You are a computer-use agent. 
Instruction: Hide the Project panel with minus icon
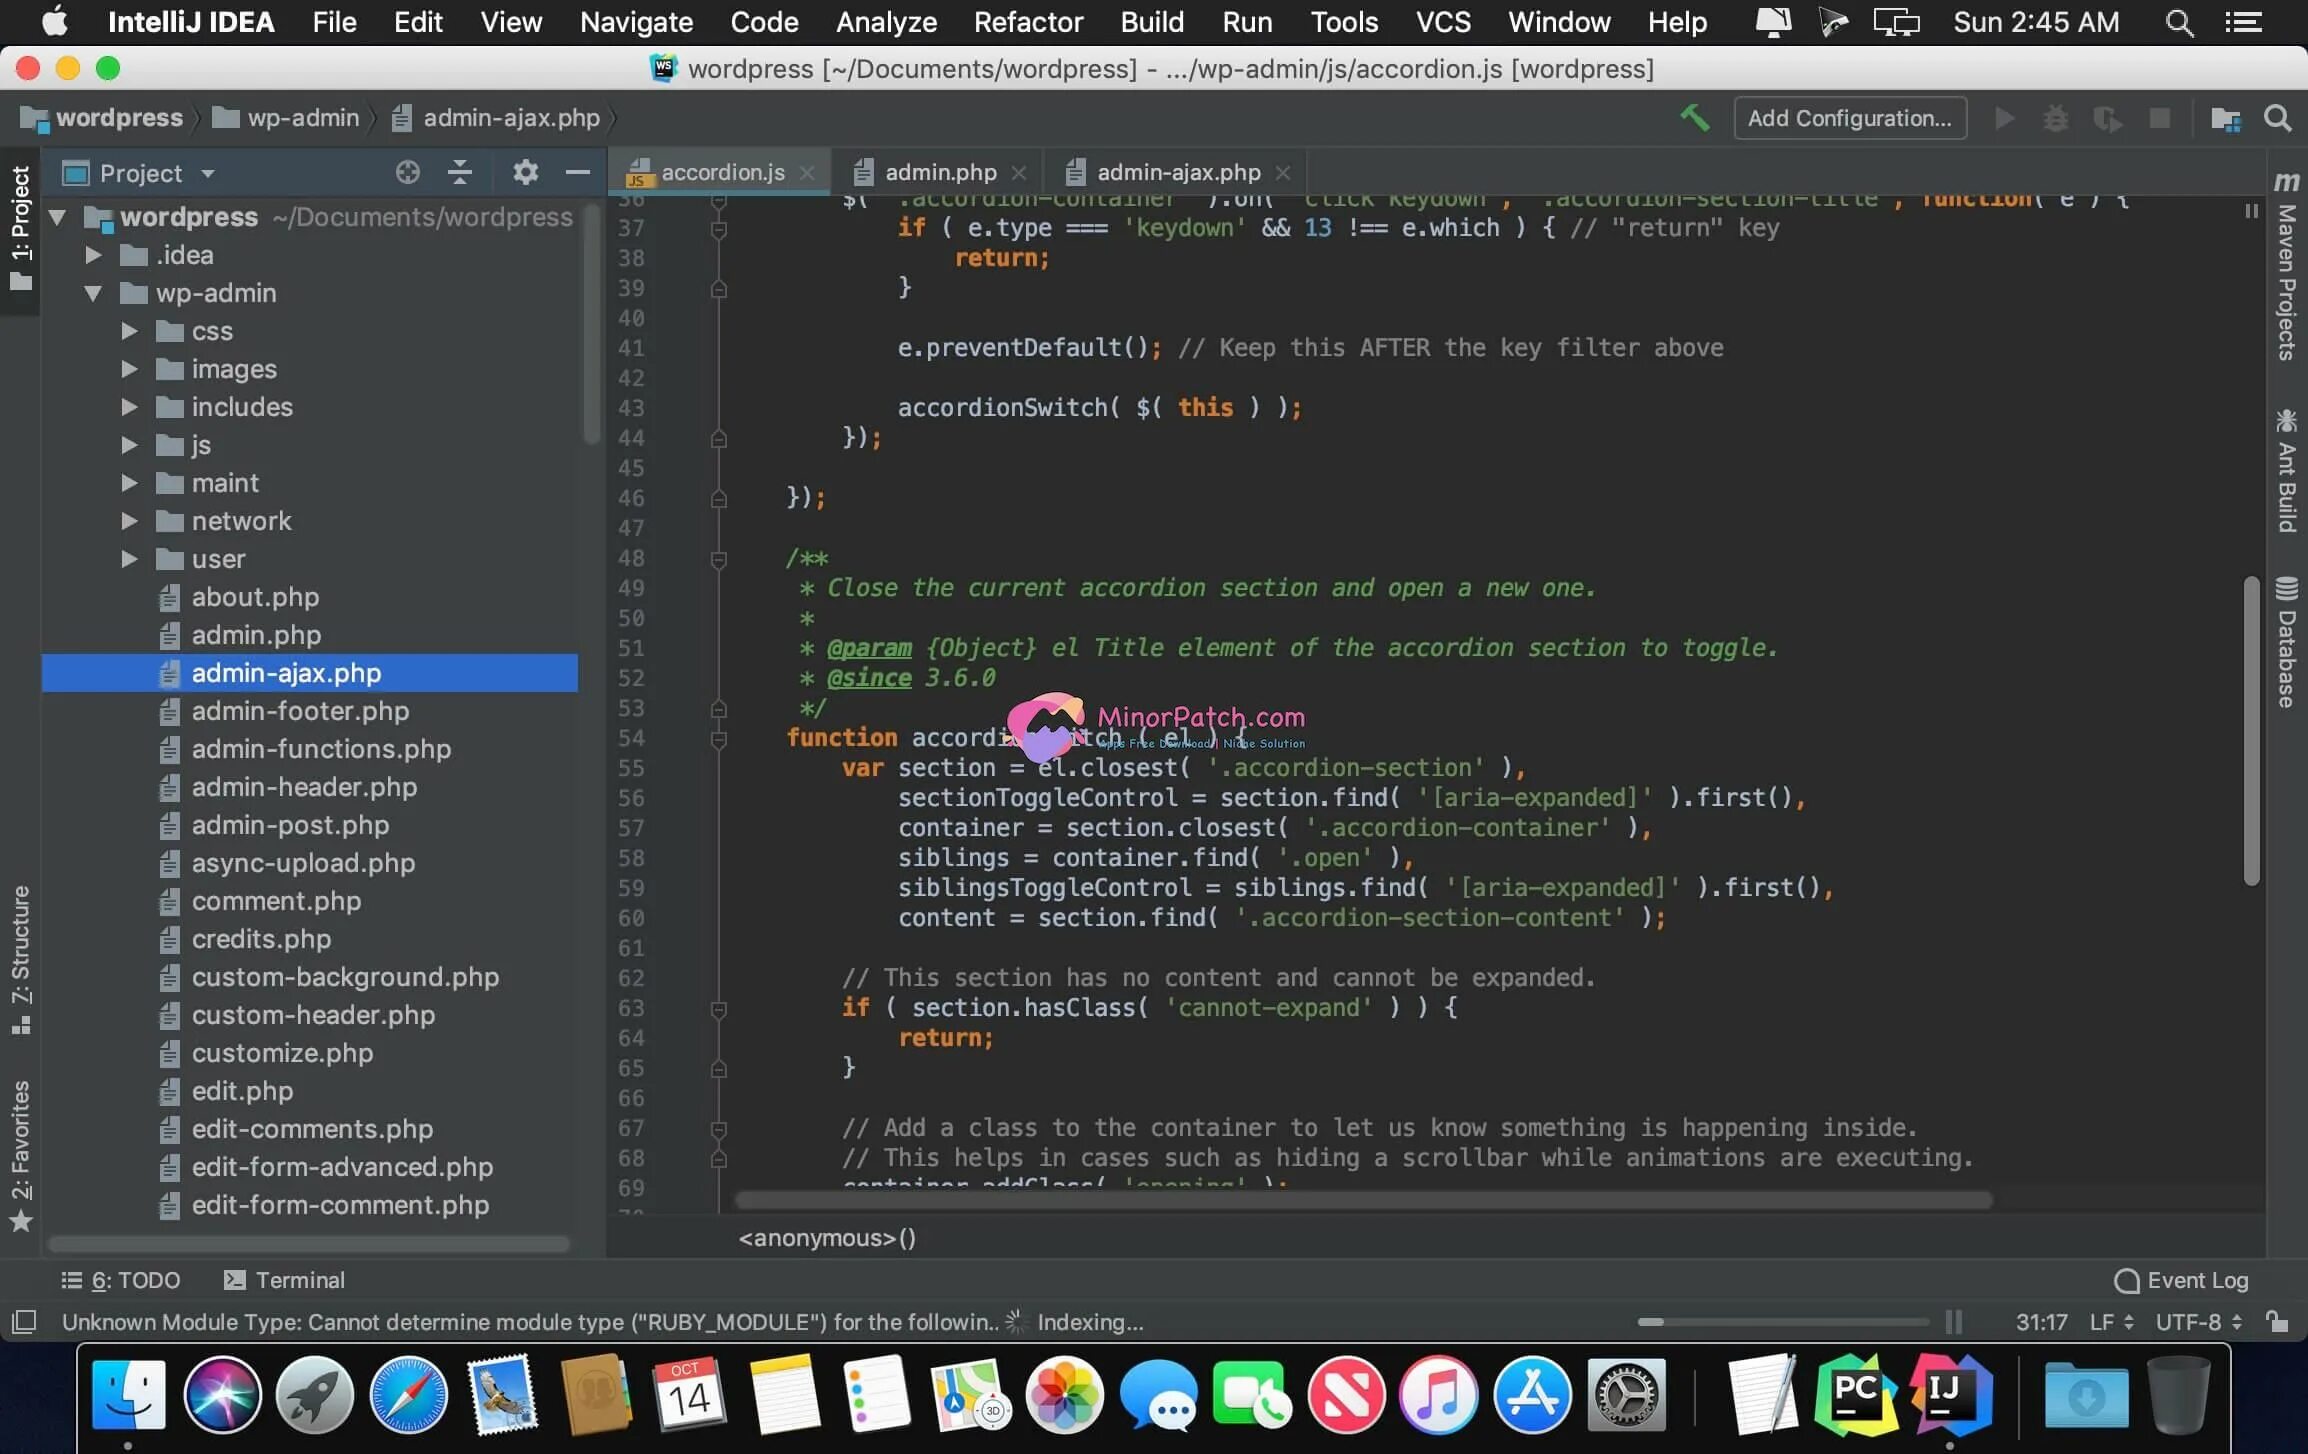pyautogui.click(x=577, y=172)
